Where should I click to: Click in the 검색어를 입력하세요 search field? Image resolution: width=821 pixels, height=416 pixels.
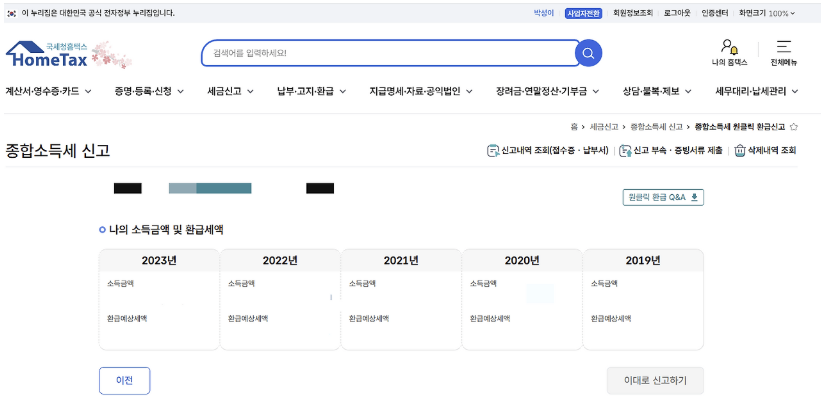390,53
